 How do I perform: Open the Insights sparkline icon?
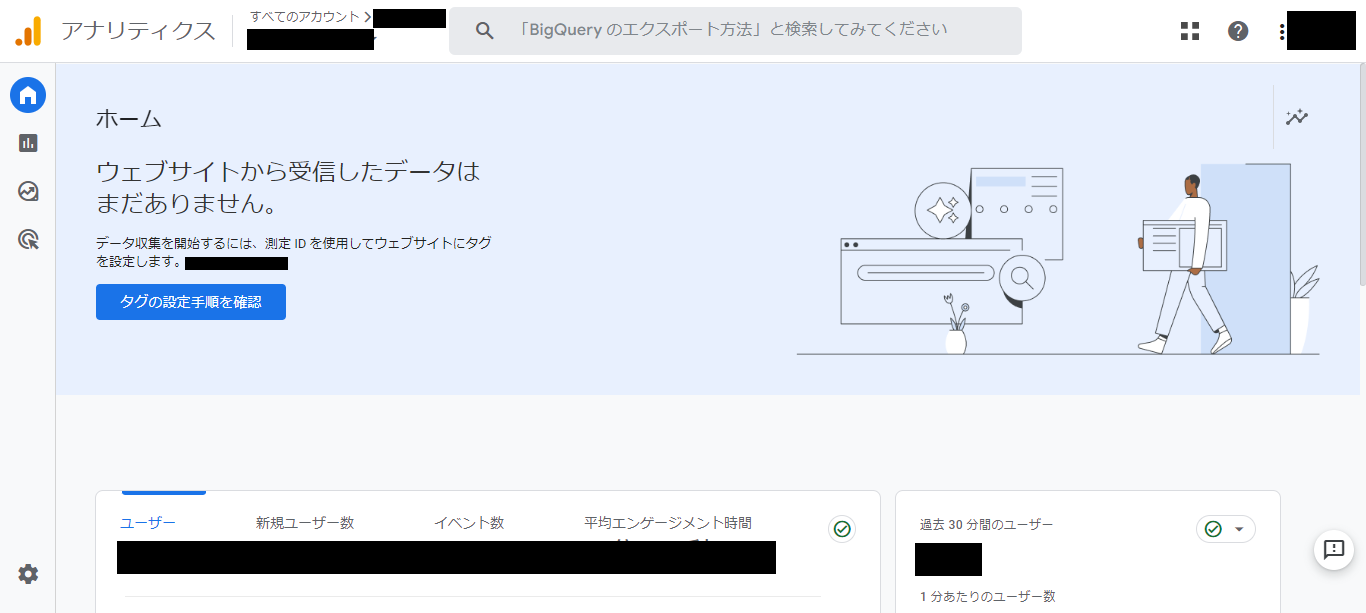1297,117
